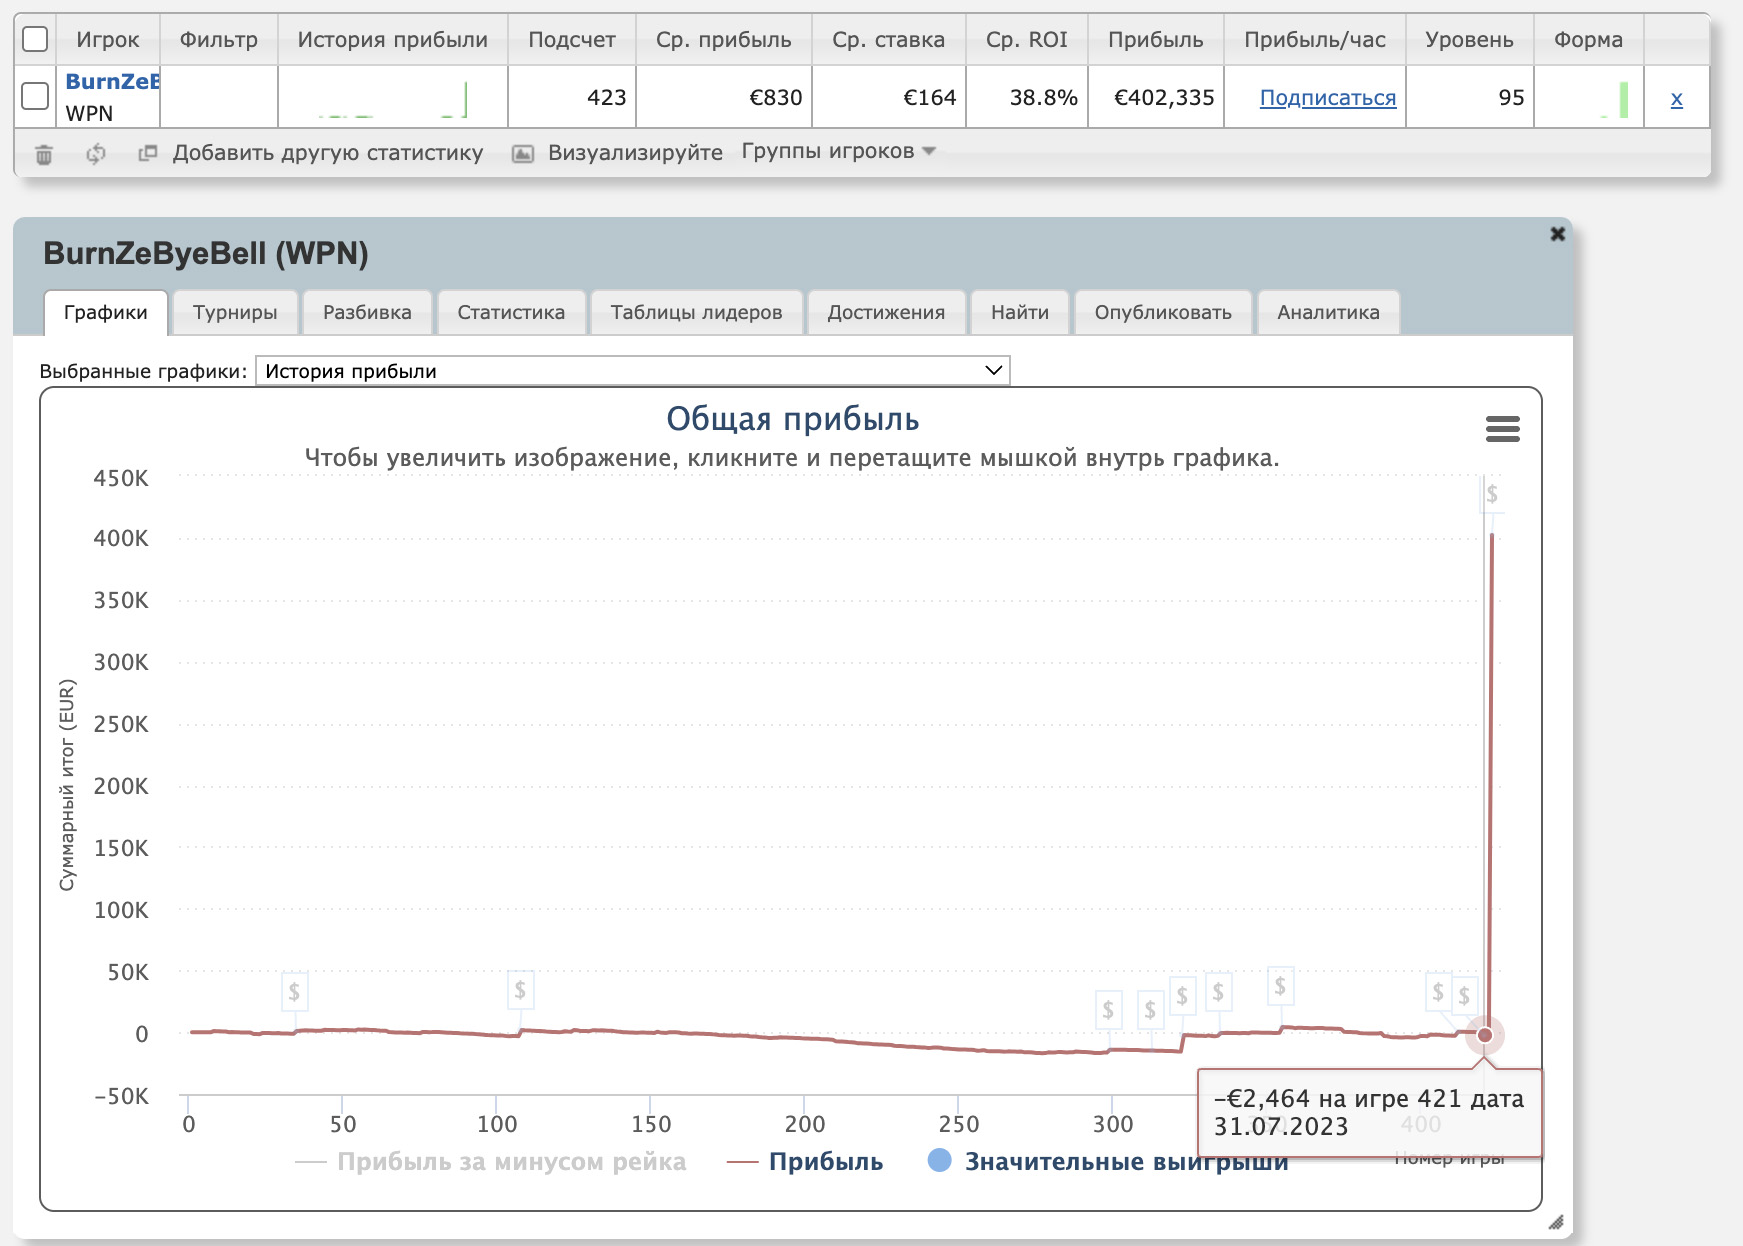This screenshot has width=1743, height=1246.
Task: Open the Статистика tab
Action: pos(511,312)
